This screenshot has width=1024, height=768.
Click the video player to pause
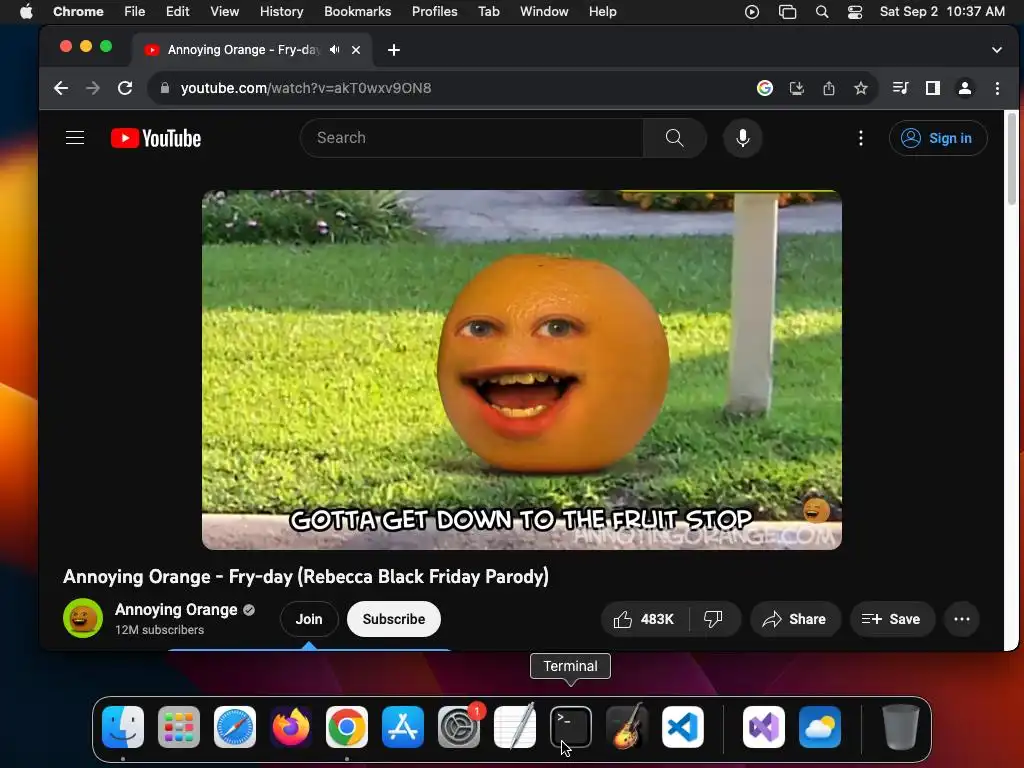point(521,370)
